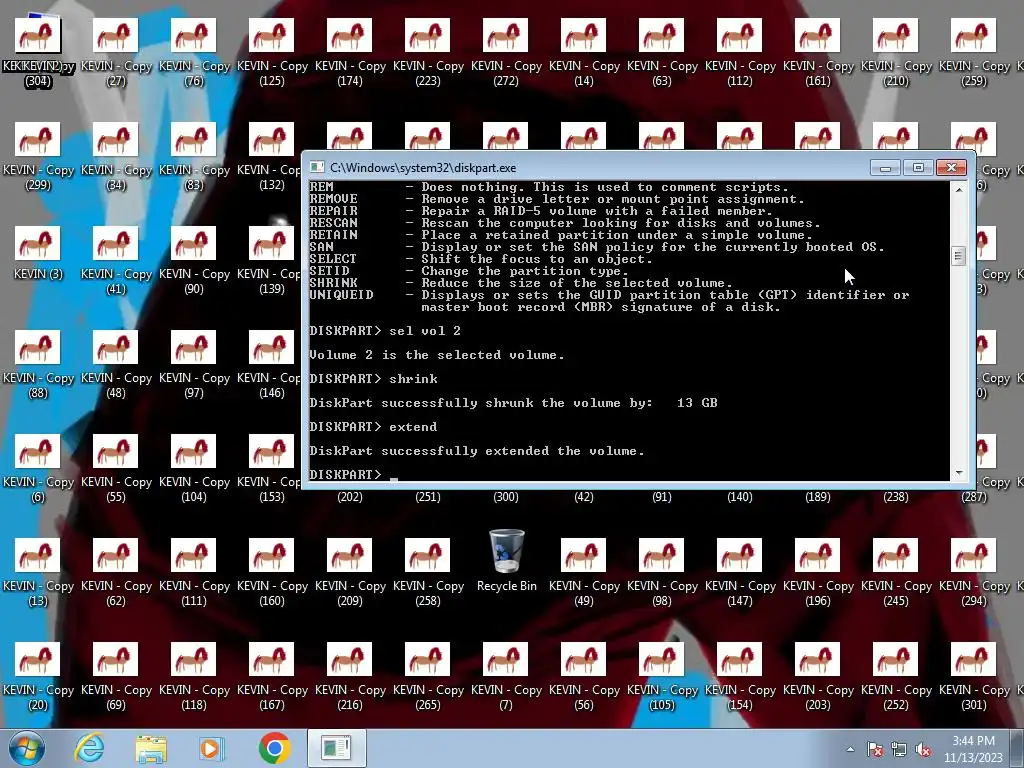This screenshot has width=1024, height=768.
Task: Select KEVIN - Copy (90) icon
Action: (x=194, y=260)
